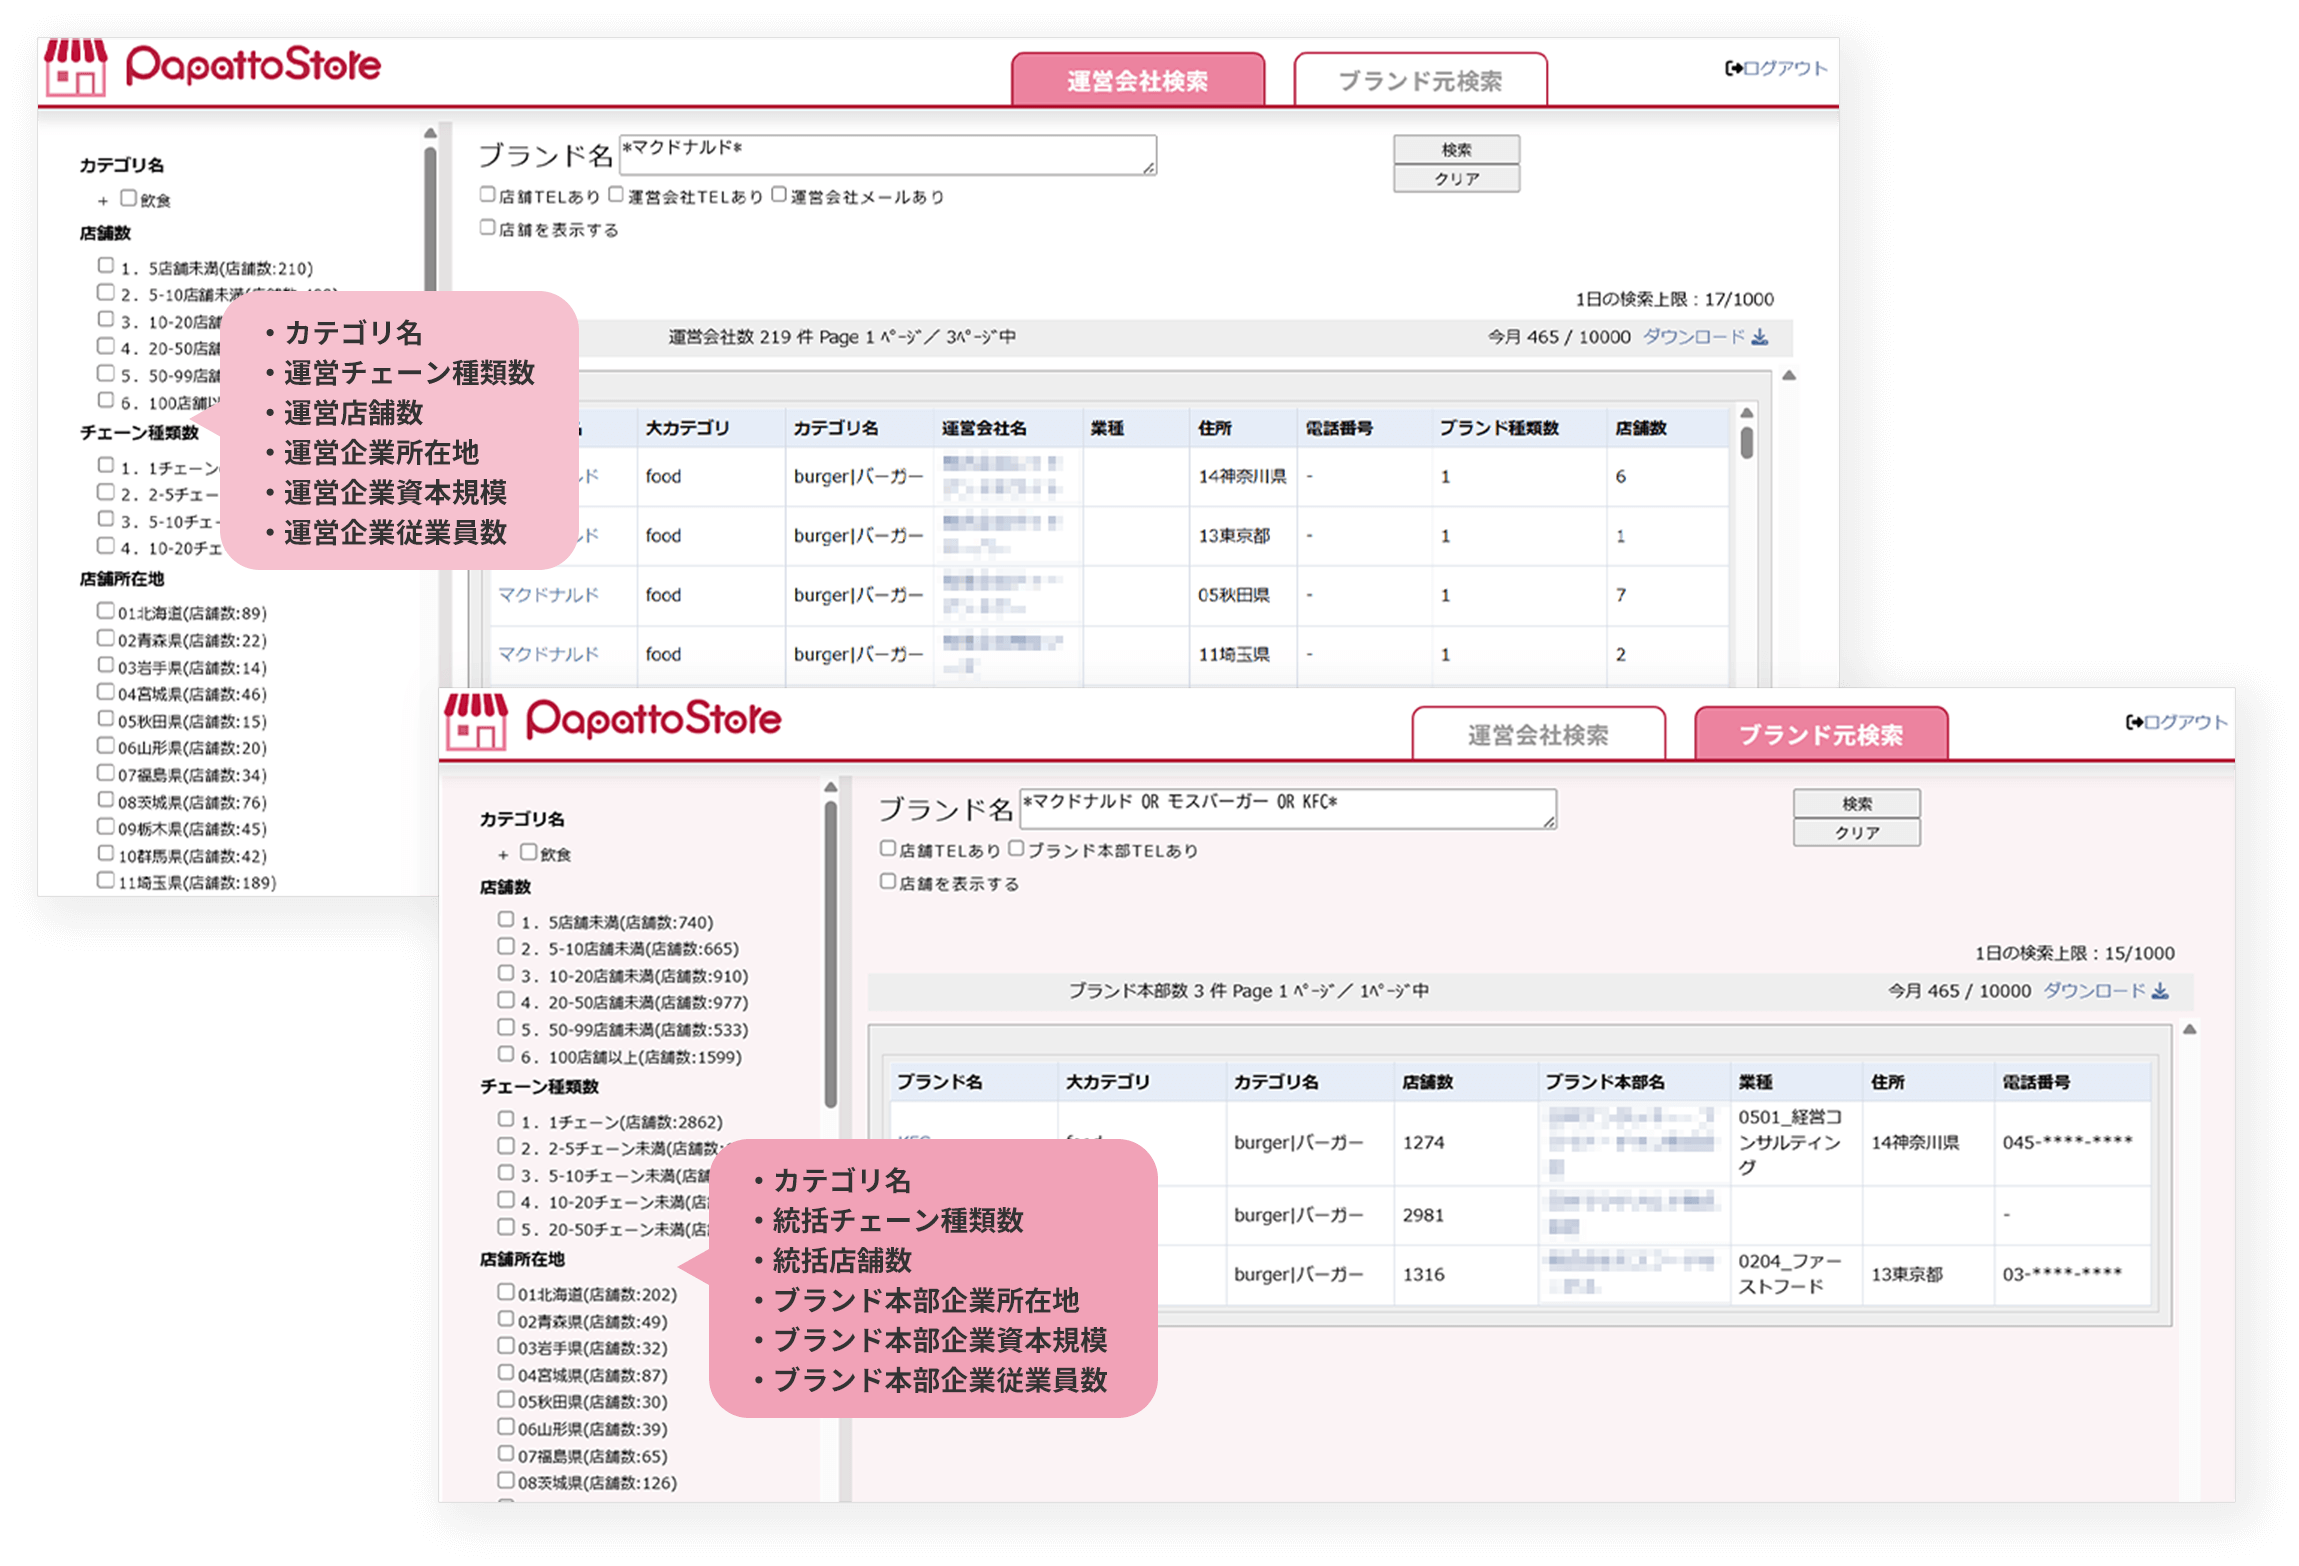Viewport: 2299px width, 1566px height.
Task: Click the ダウンロード link in the front window
Action: pos(2093,991)
